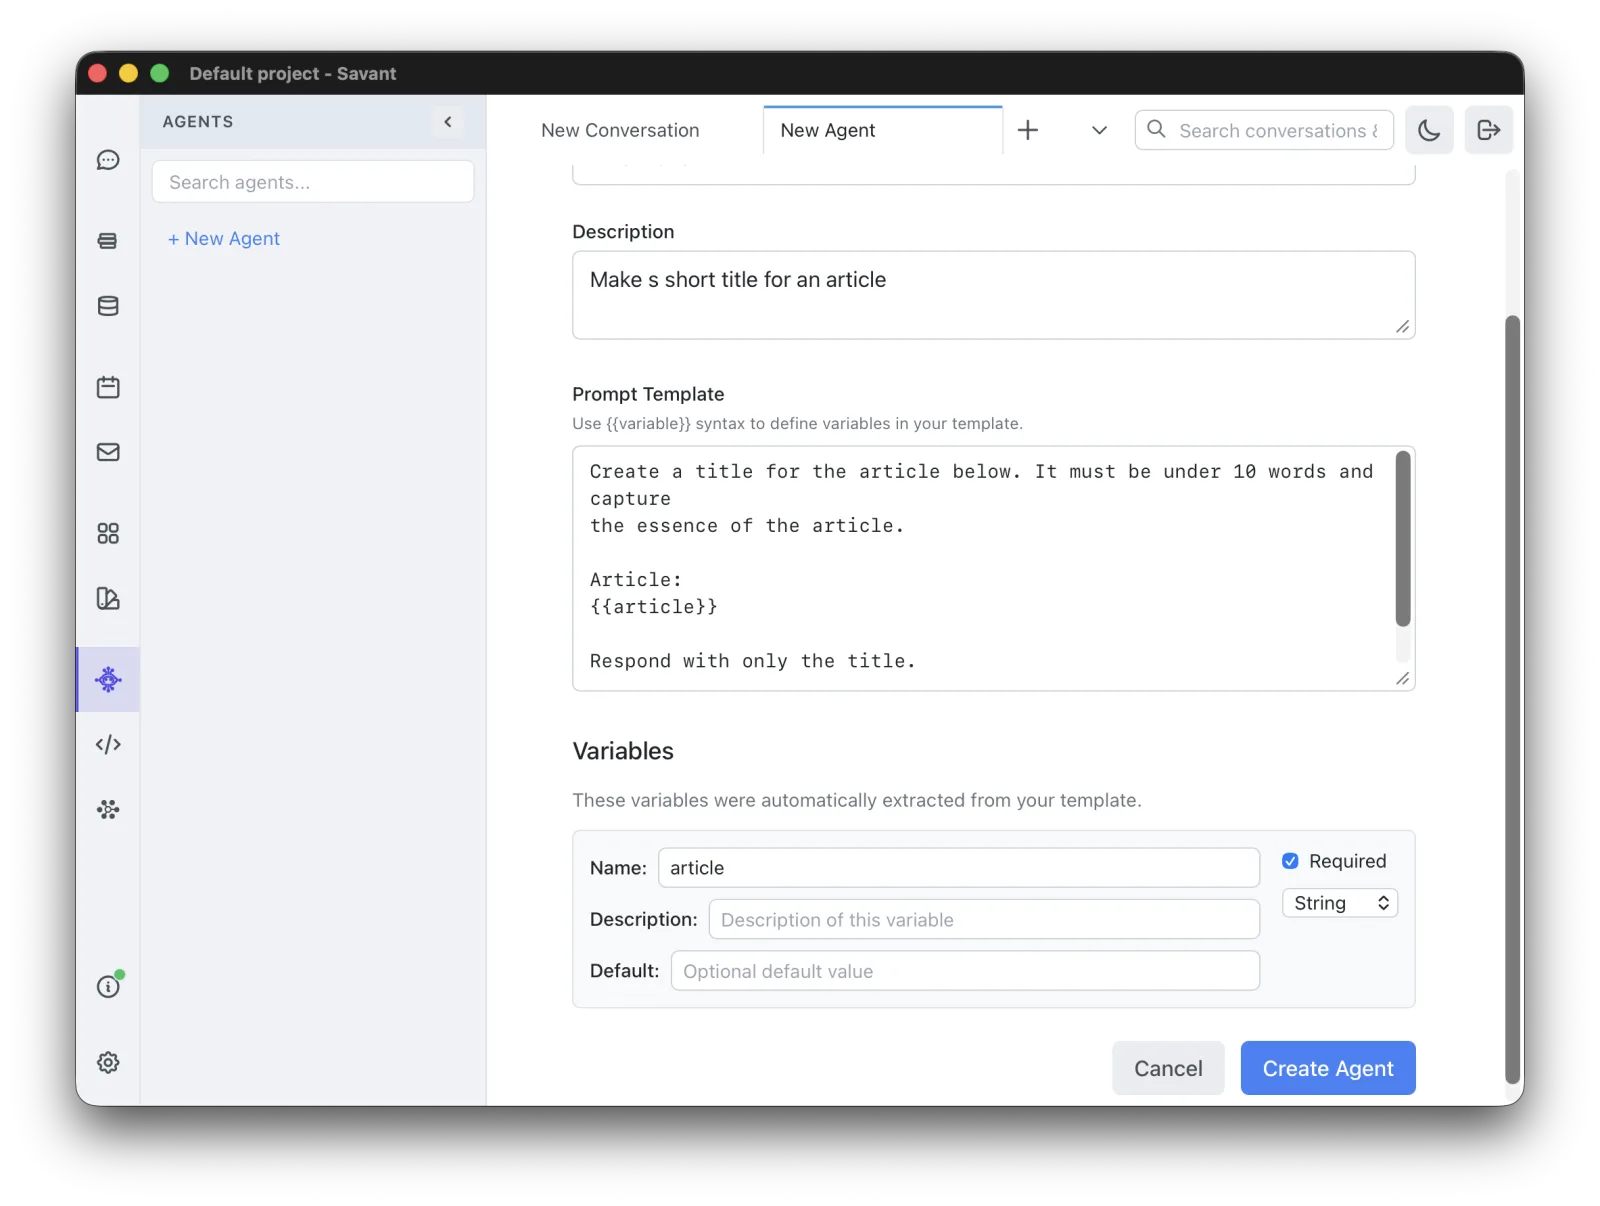Open the chat conversations sidebar icon
The height and width of the screenshot is (1206, 1600).
click(x=108, y=160)
